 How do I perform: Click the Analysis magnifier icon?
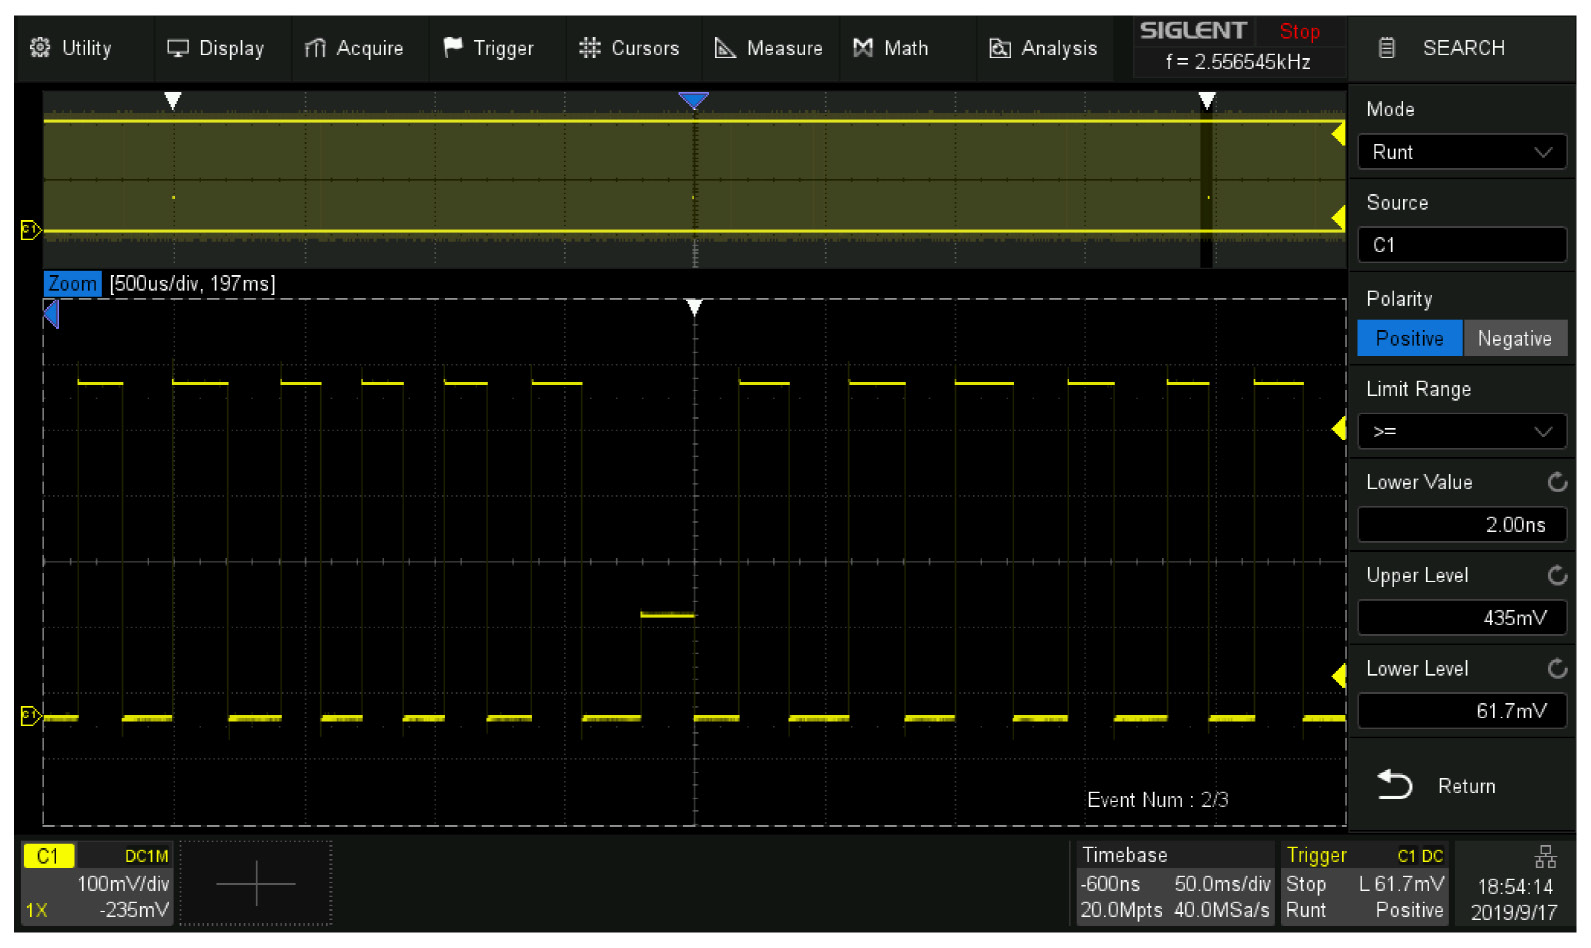[x=1000, y=48]
